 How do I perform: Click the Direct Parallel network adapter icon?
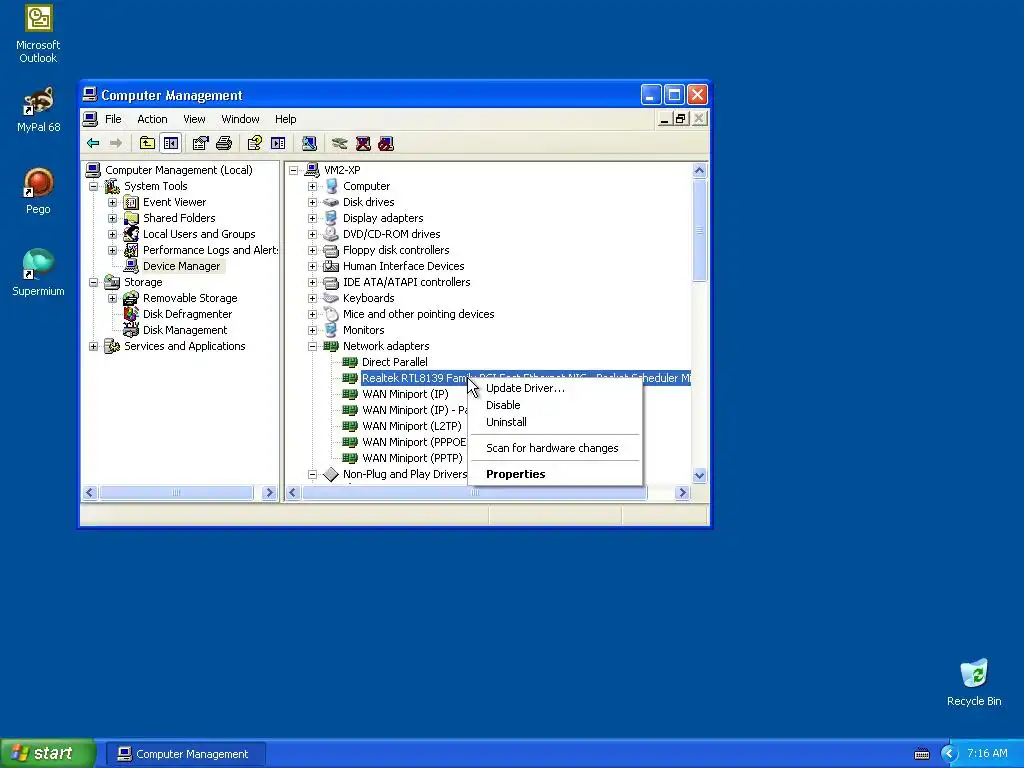pyautogui.click(x=350, y=362)
